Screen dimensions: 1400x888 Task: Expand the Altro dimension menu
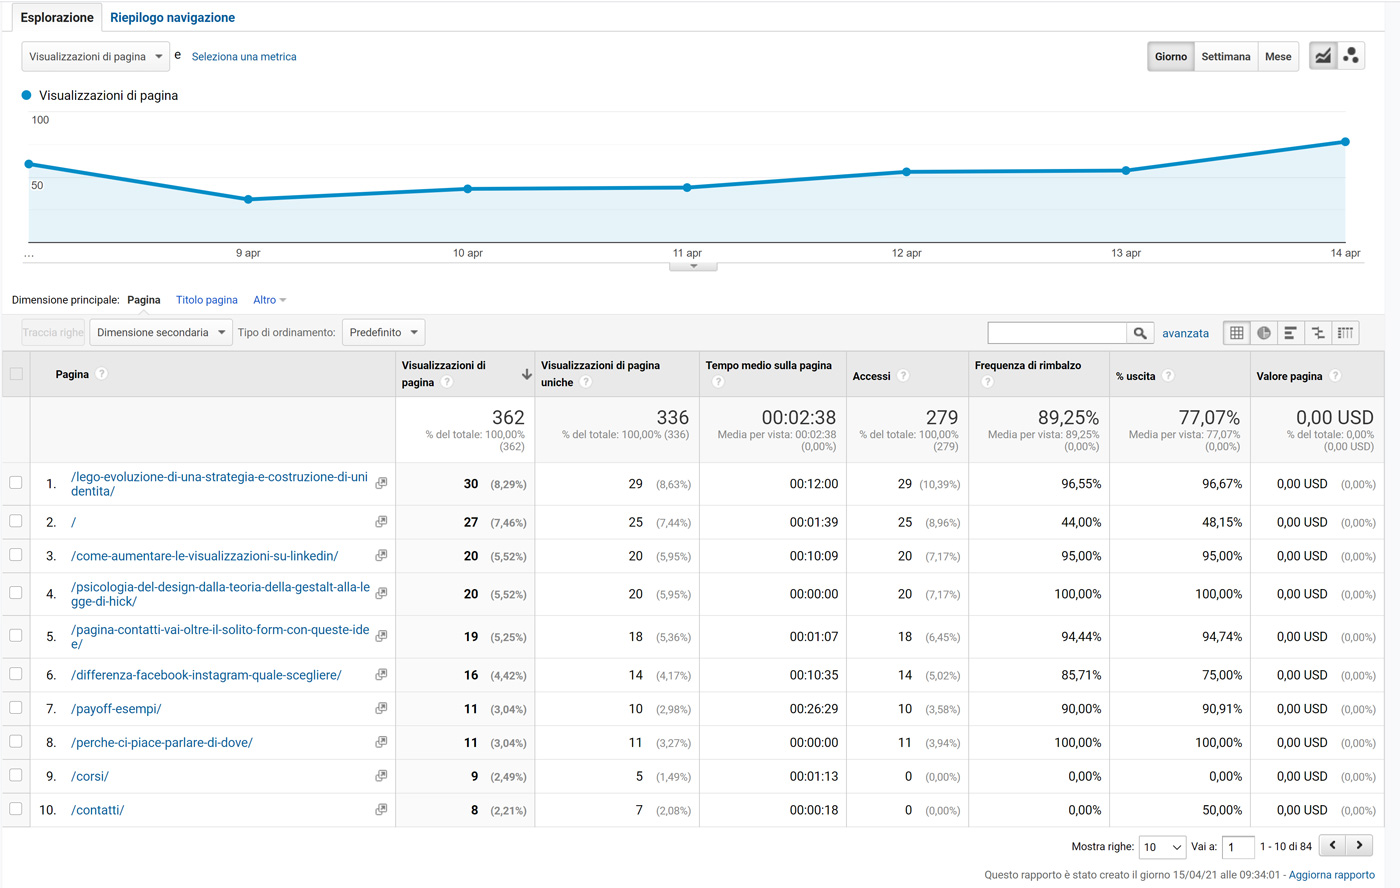point(269,300)
